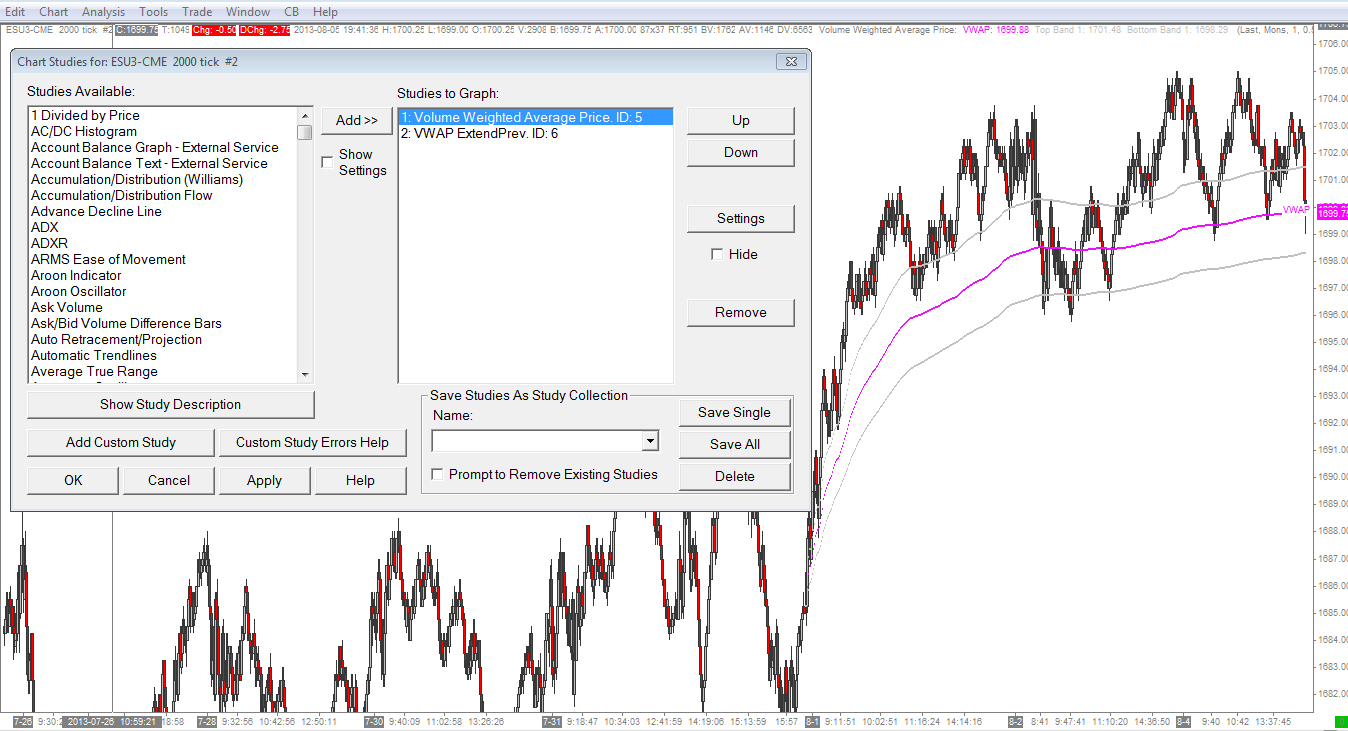Open the CB menu

click(292, 12)
